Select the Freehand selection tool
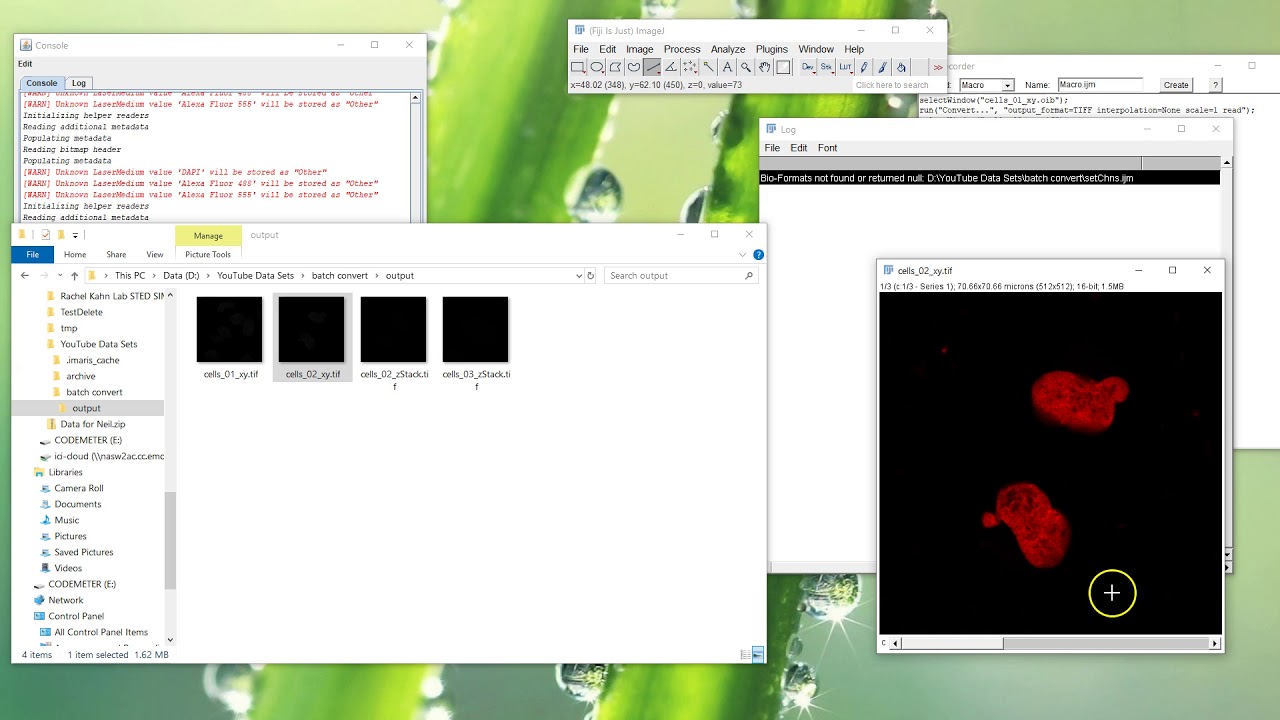The height and width of the screenshot is (720, 1280). 634,67
